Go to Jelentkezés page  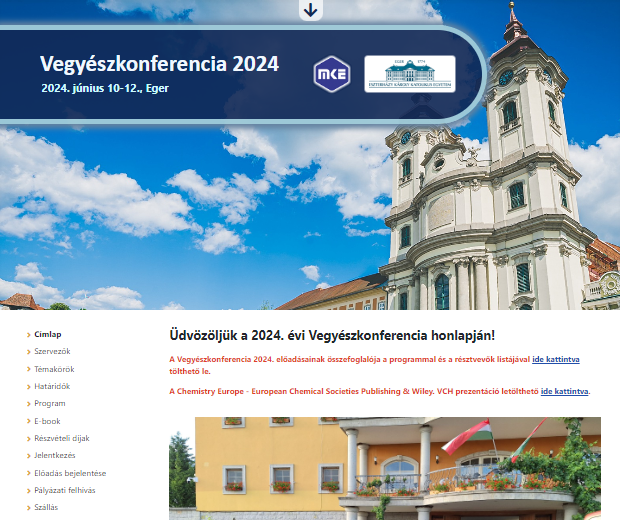click(55, 455)
